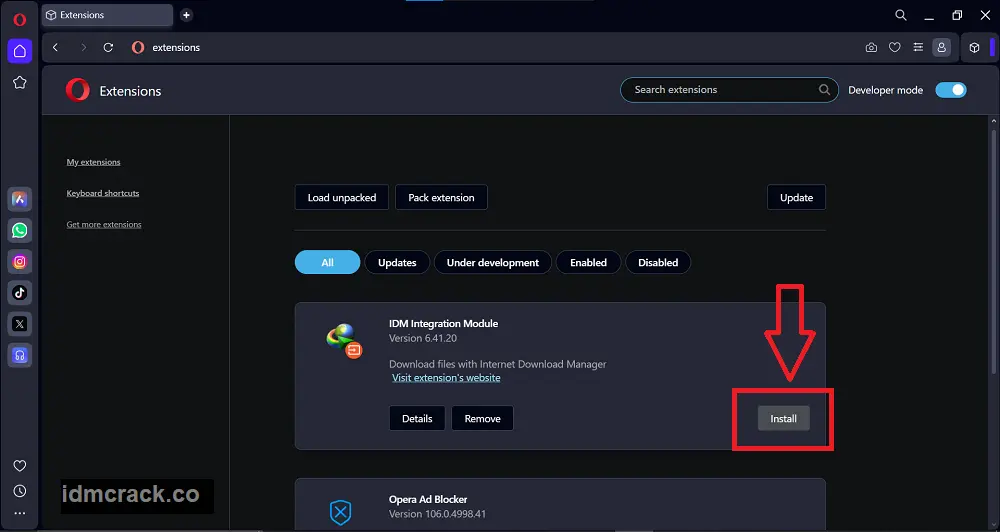Select the Enabled filter tab
1000x532 pixels.
[588, 262]
